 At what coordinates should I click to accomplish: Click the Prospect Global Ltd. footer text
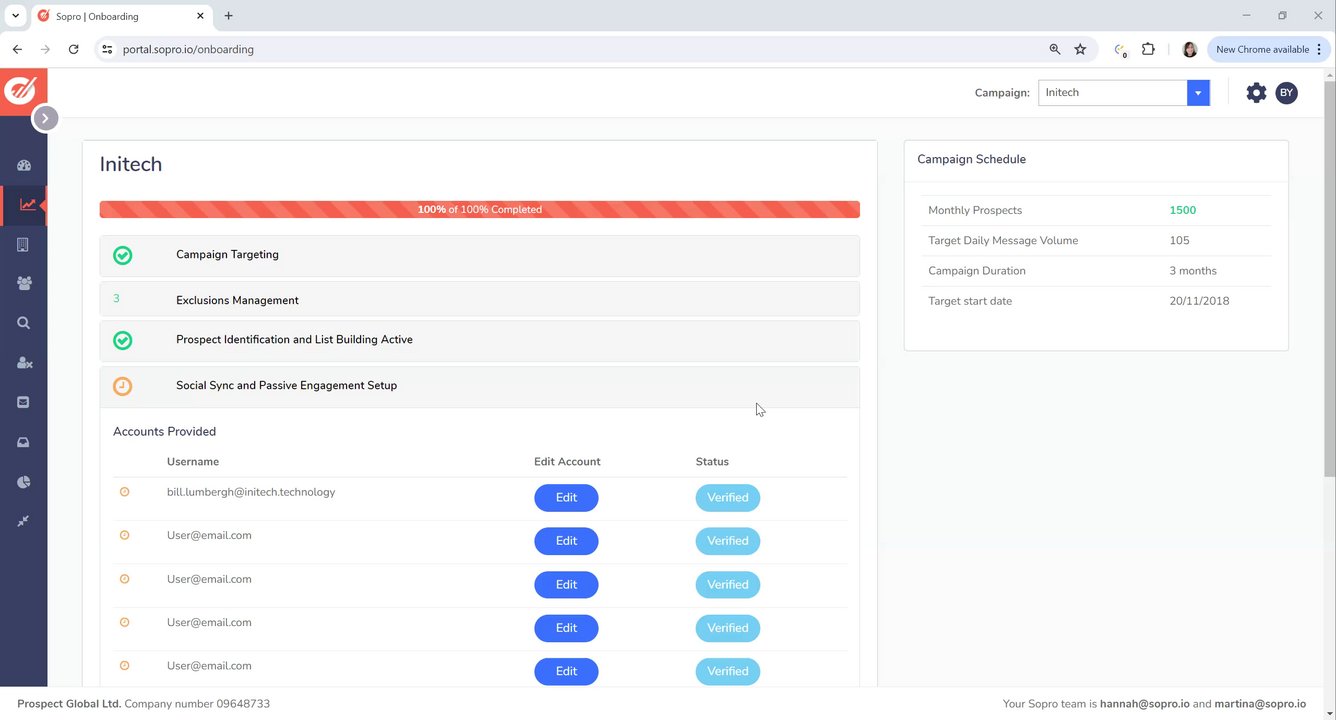tap(69, 704)
